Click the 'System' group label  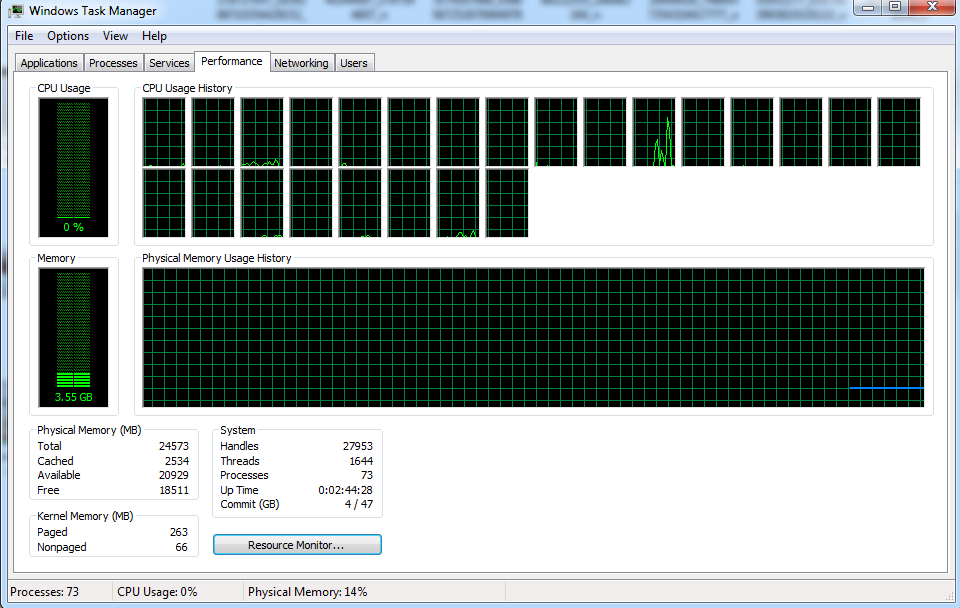pyautogui.click(x=238, y=430)
